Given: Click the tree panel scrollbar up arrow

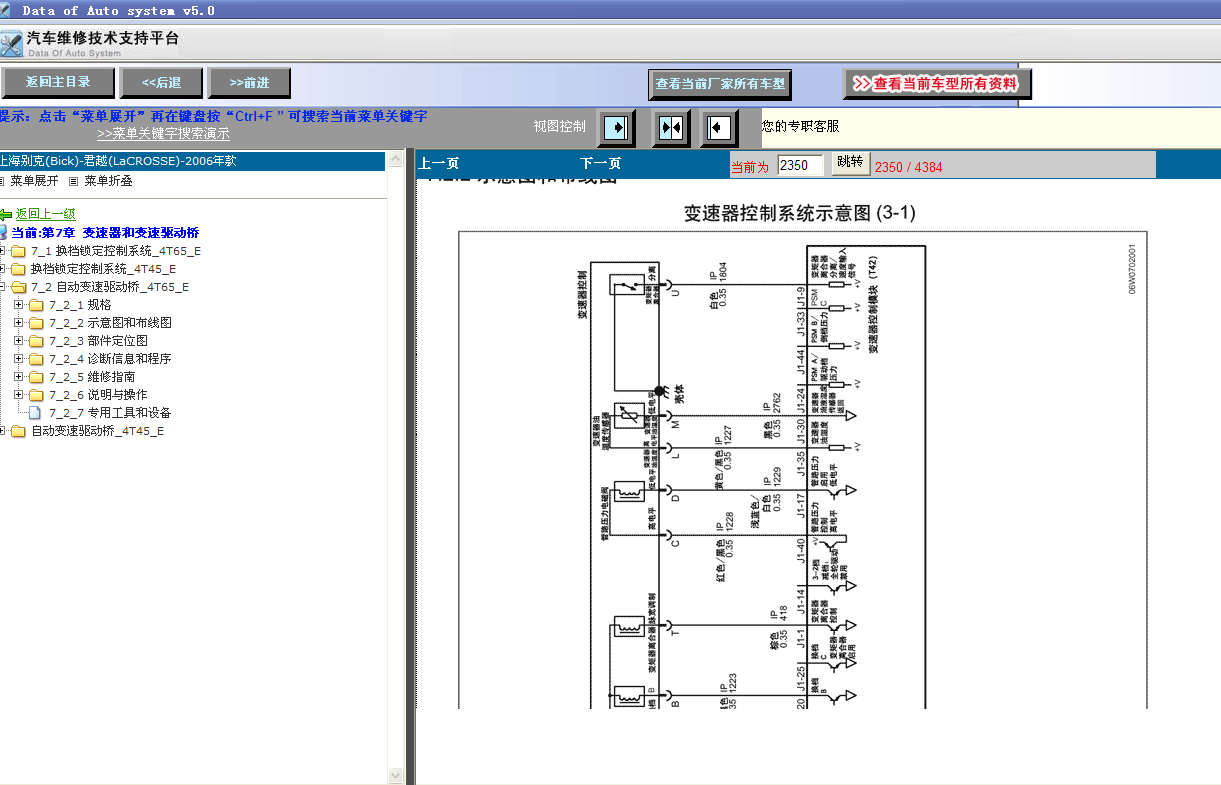Looking at the screenshot, I should [x=395, y=161].
